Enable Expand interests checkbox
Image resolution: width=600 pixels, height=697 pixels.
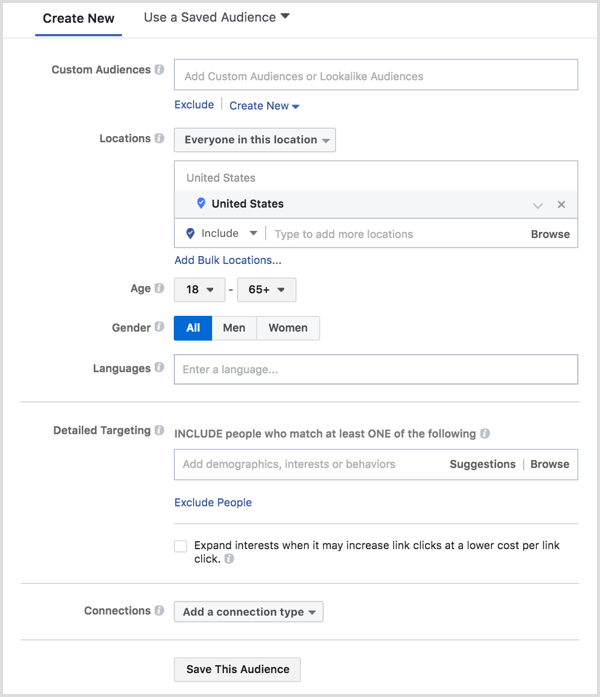click(180, 546)
